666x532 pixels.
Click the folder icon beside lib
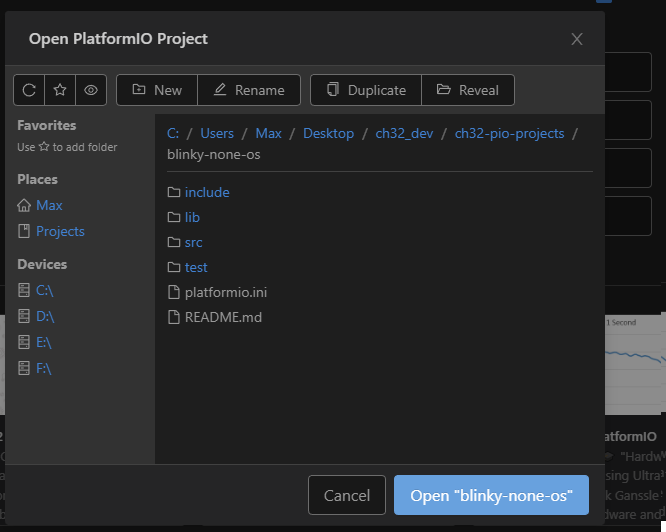tap(174, 217)
